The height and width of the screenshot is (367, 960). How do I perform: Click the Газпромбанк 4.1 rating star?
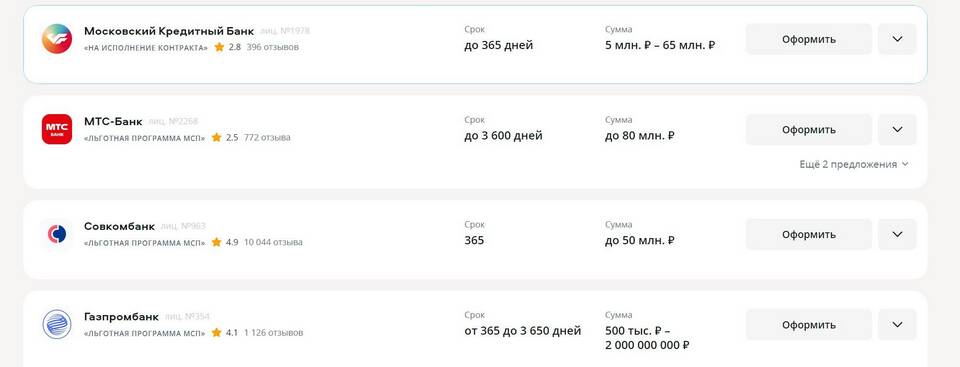pos(216,333)
